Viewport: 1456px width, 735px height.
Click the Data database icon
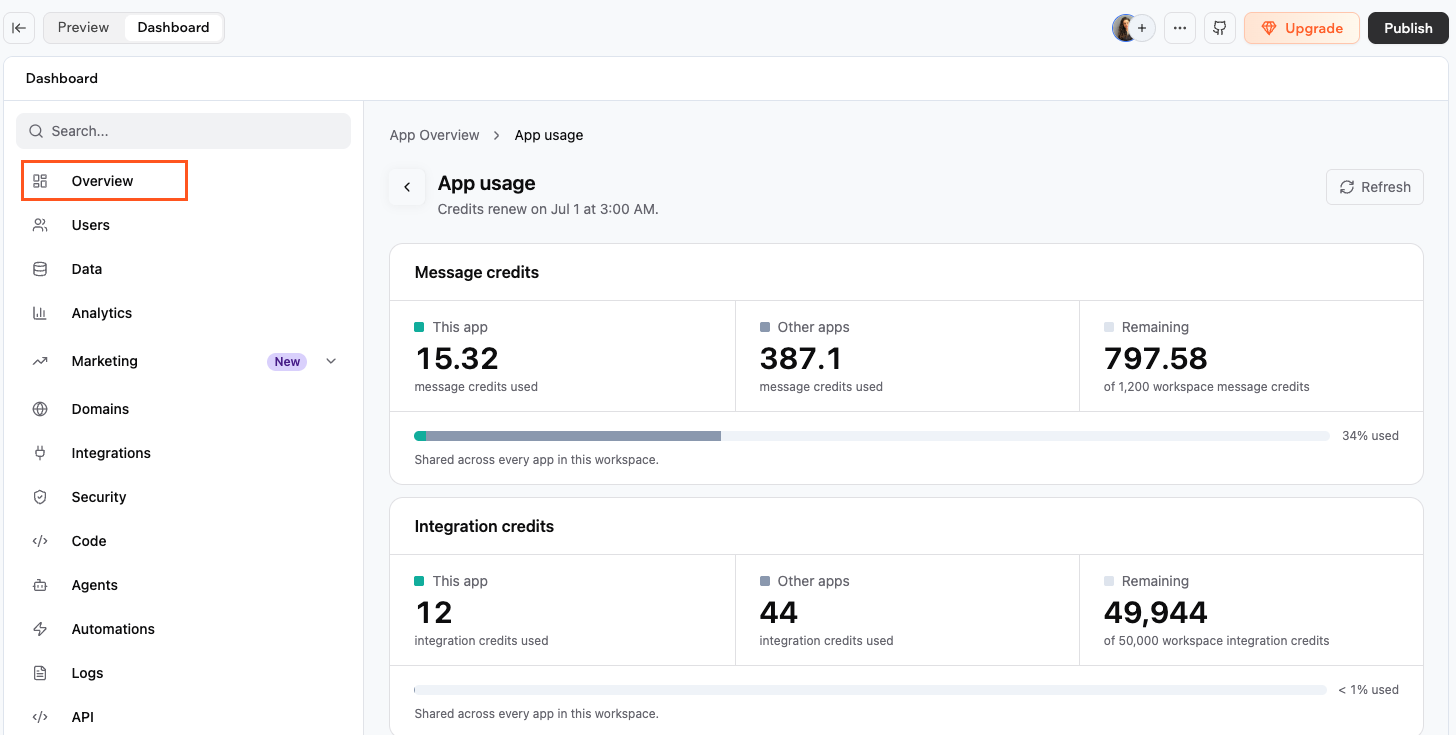click(40, 269)
